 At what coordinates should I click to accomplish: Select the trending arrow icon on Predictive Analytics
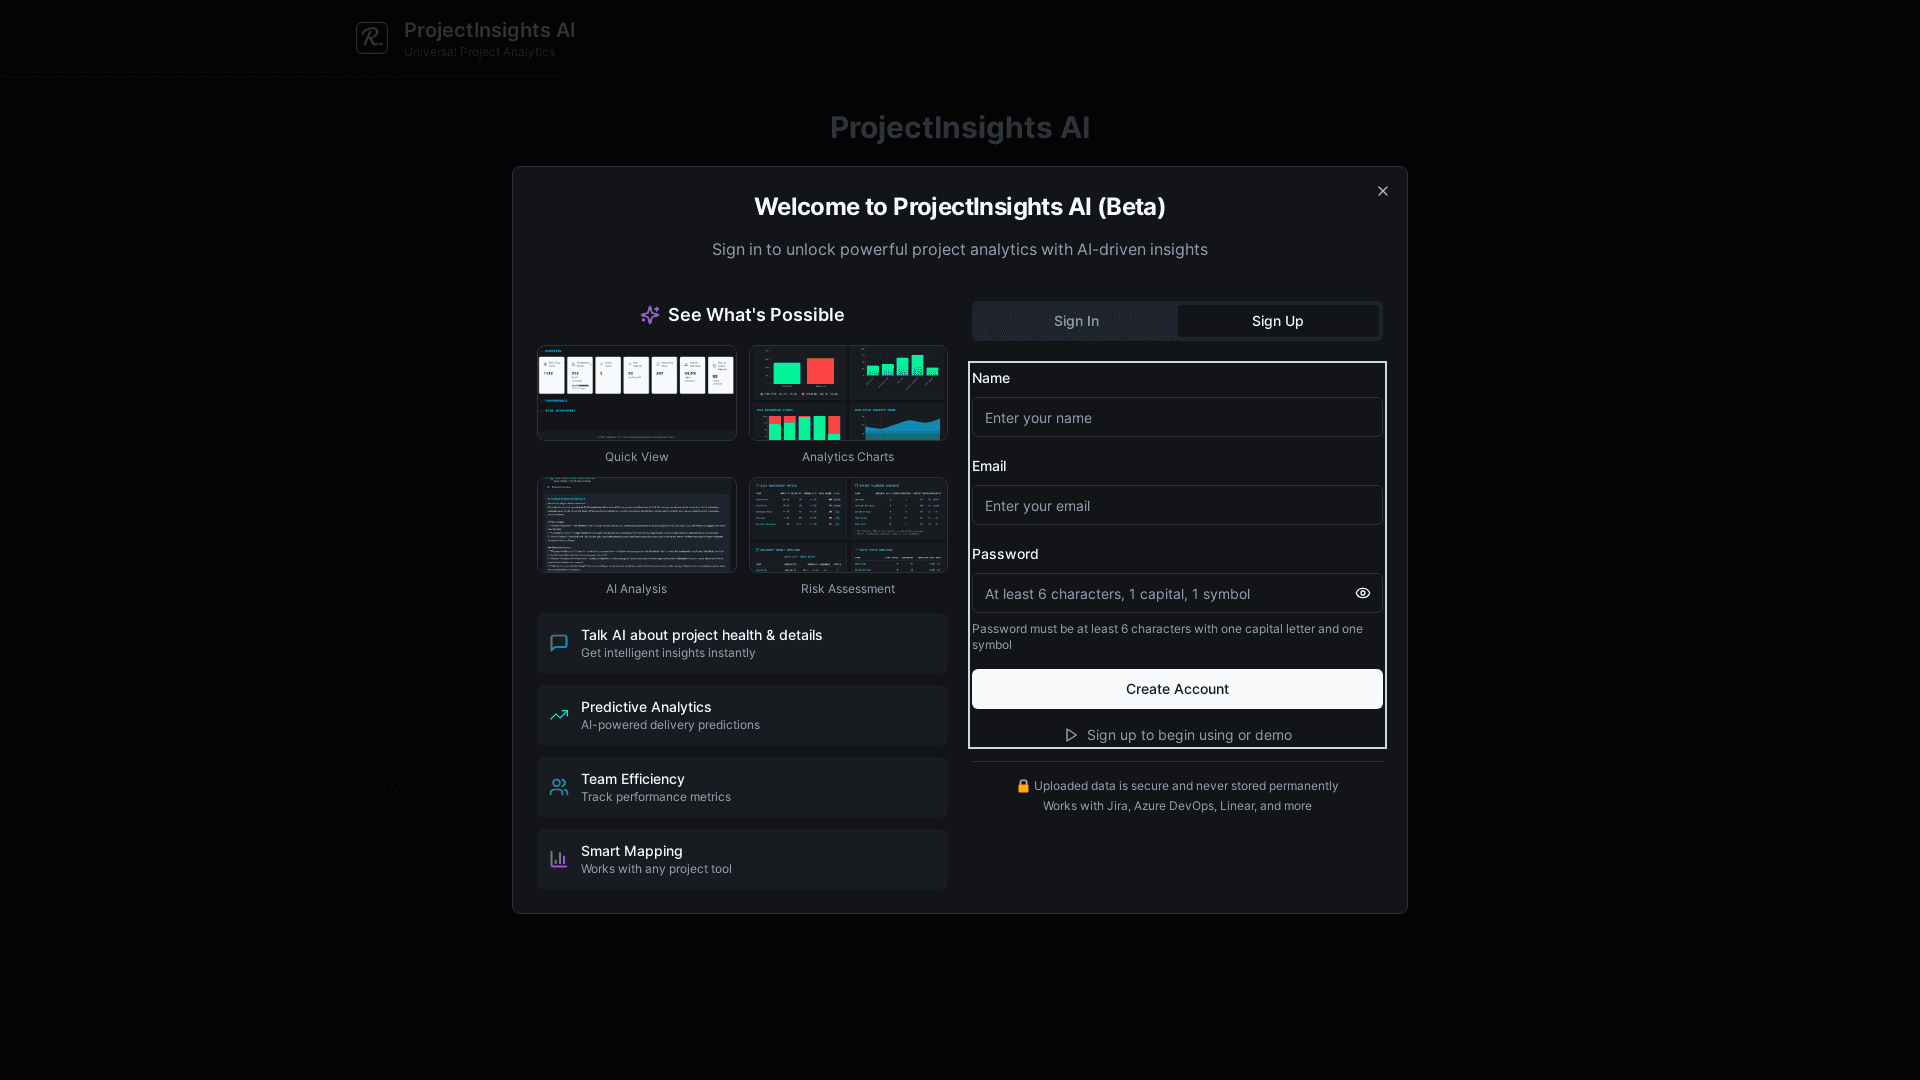(x=558, y=714)
